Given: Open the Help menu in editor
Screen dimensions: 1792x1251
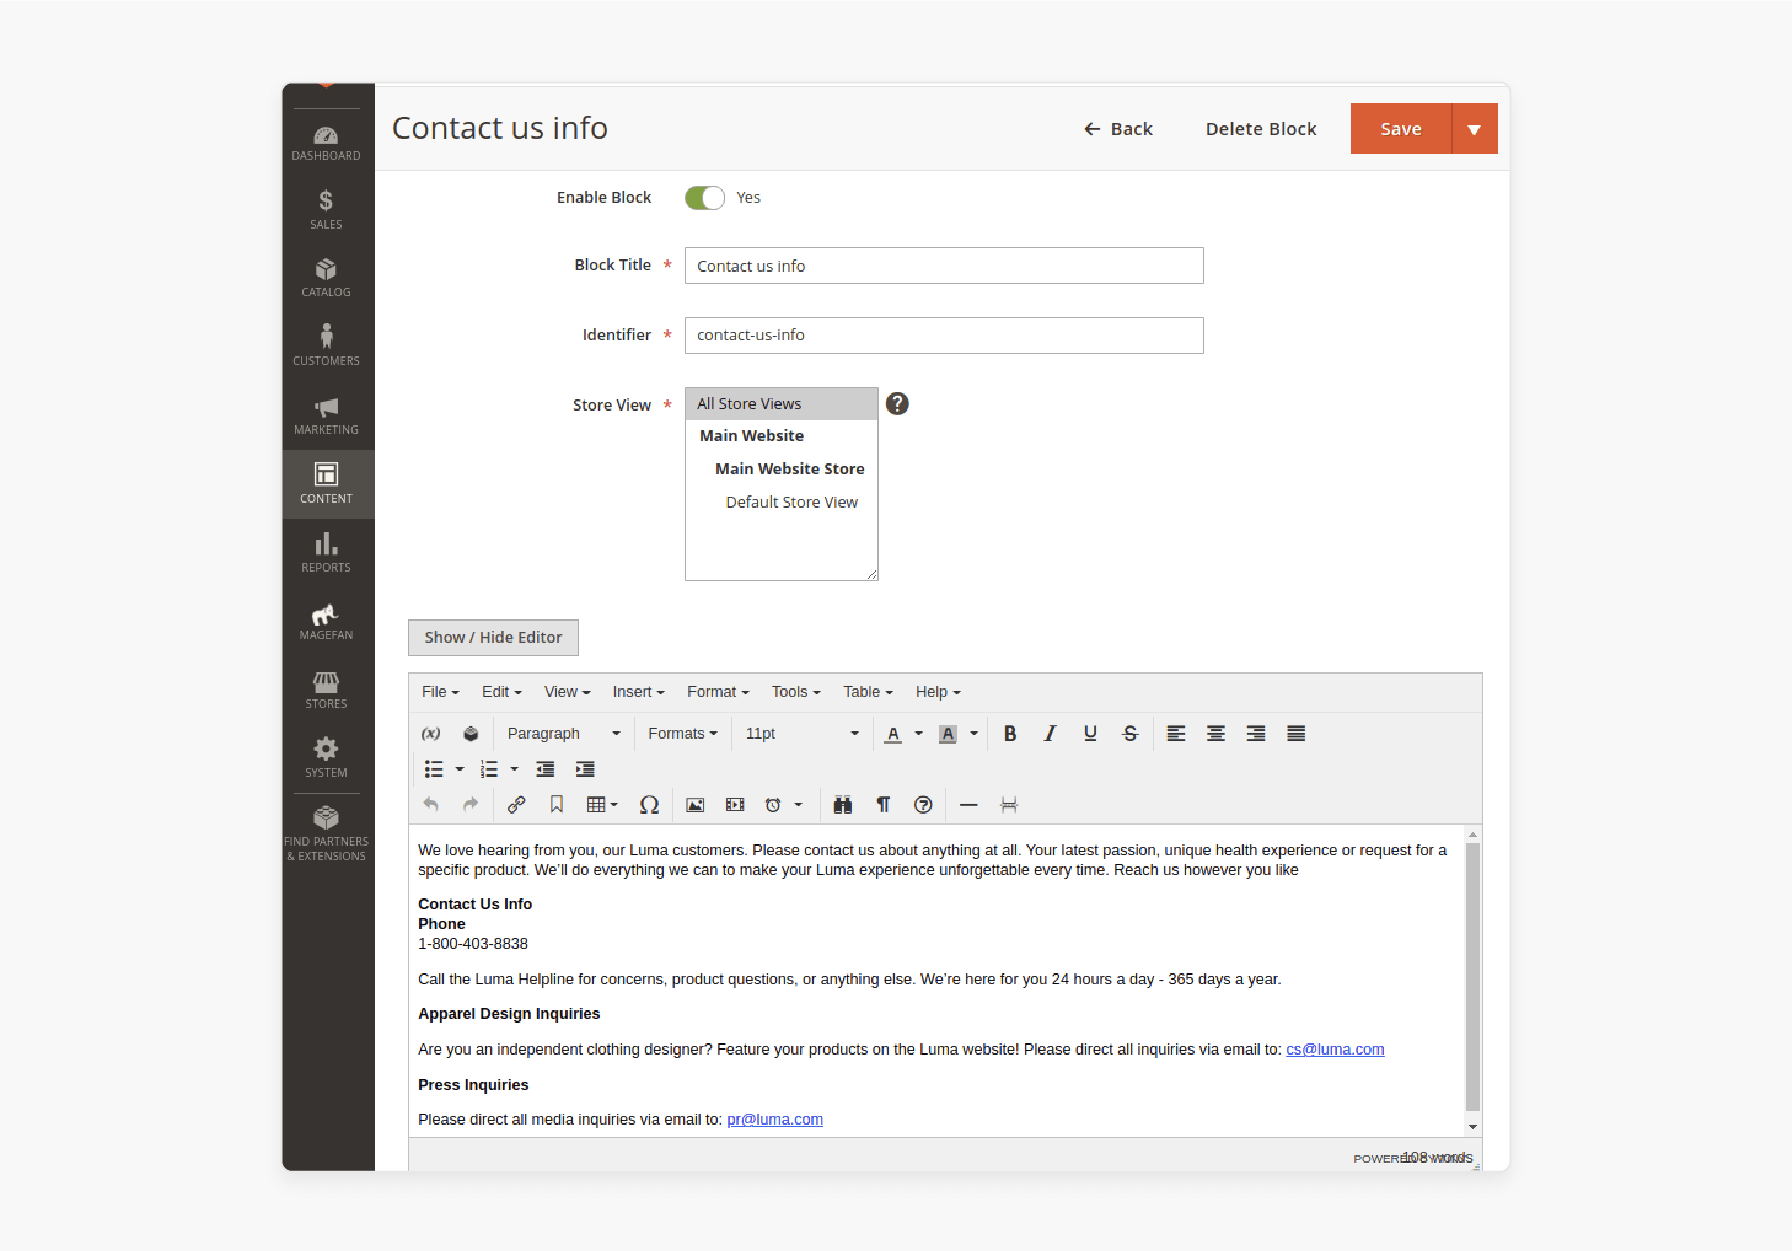Looking at the screenshot, I should (938, 692).
